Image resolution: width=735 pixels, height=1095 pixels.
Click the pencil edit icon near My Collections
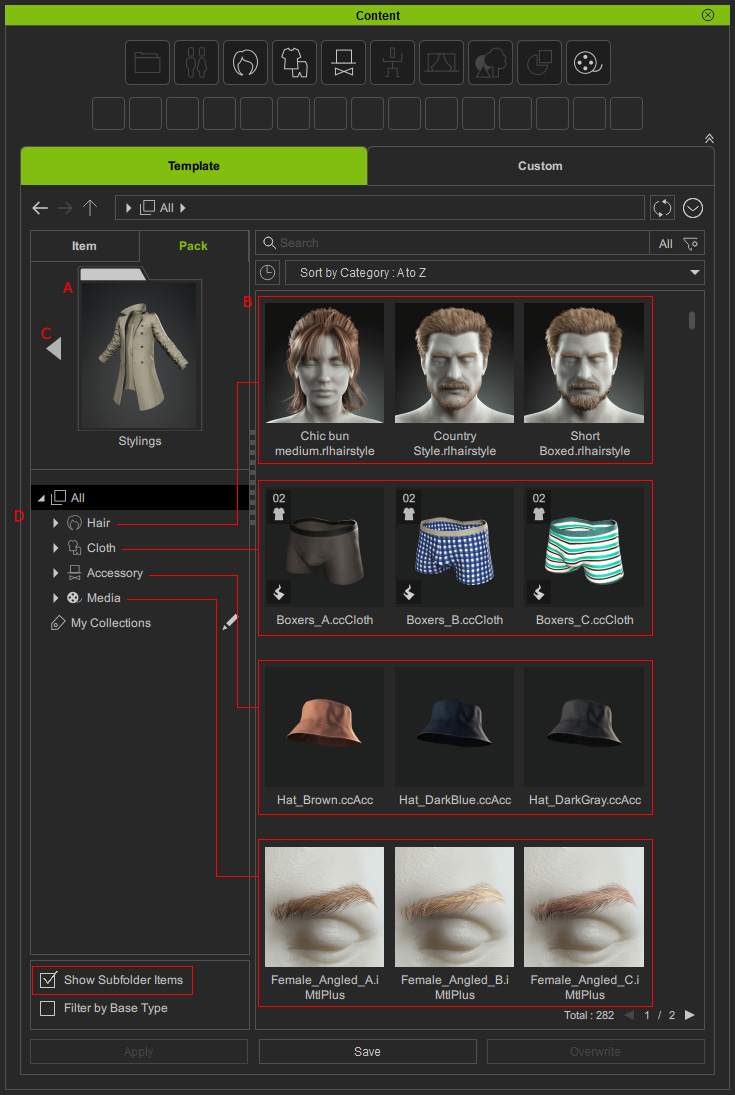[230, 622]
